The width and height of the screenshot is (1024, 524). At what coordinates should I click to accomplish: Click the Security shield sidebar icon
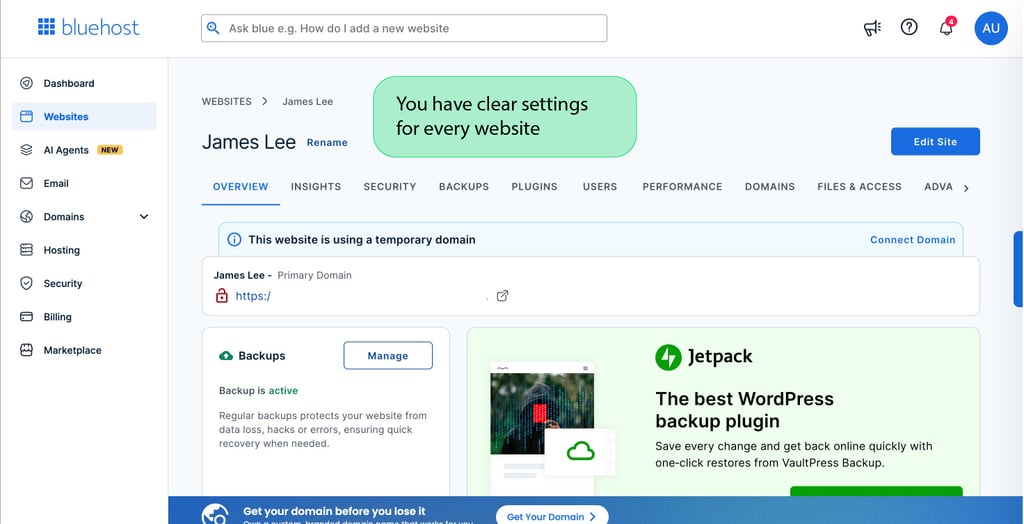pyautogui.click(x=26, y=283)
